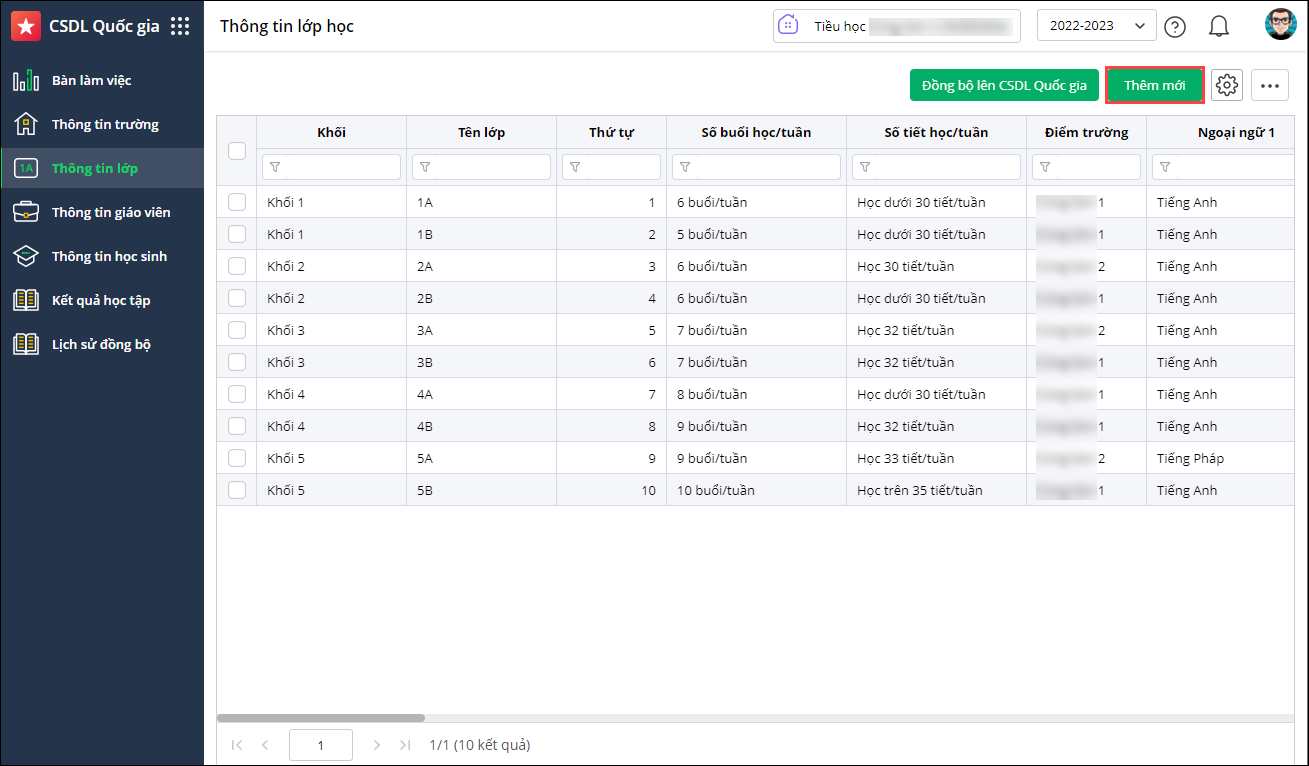
Task: Expand the 2022-2023 school year dropdown
Action: 1096,26
